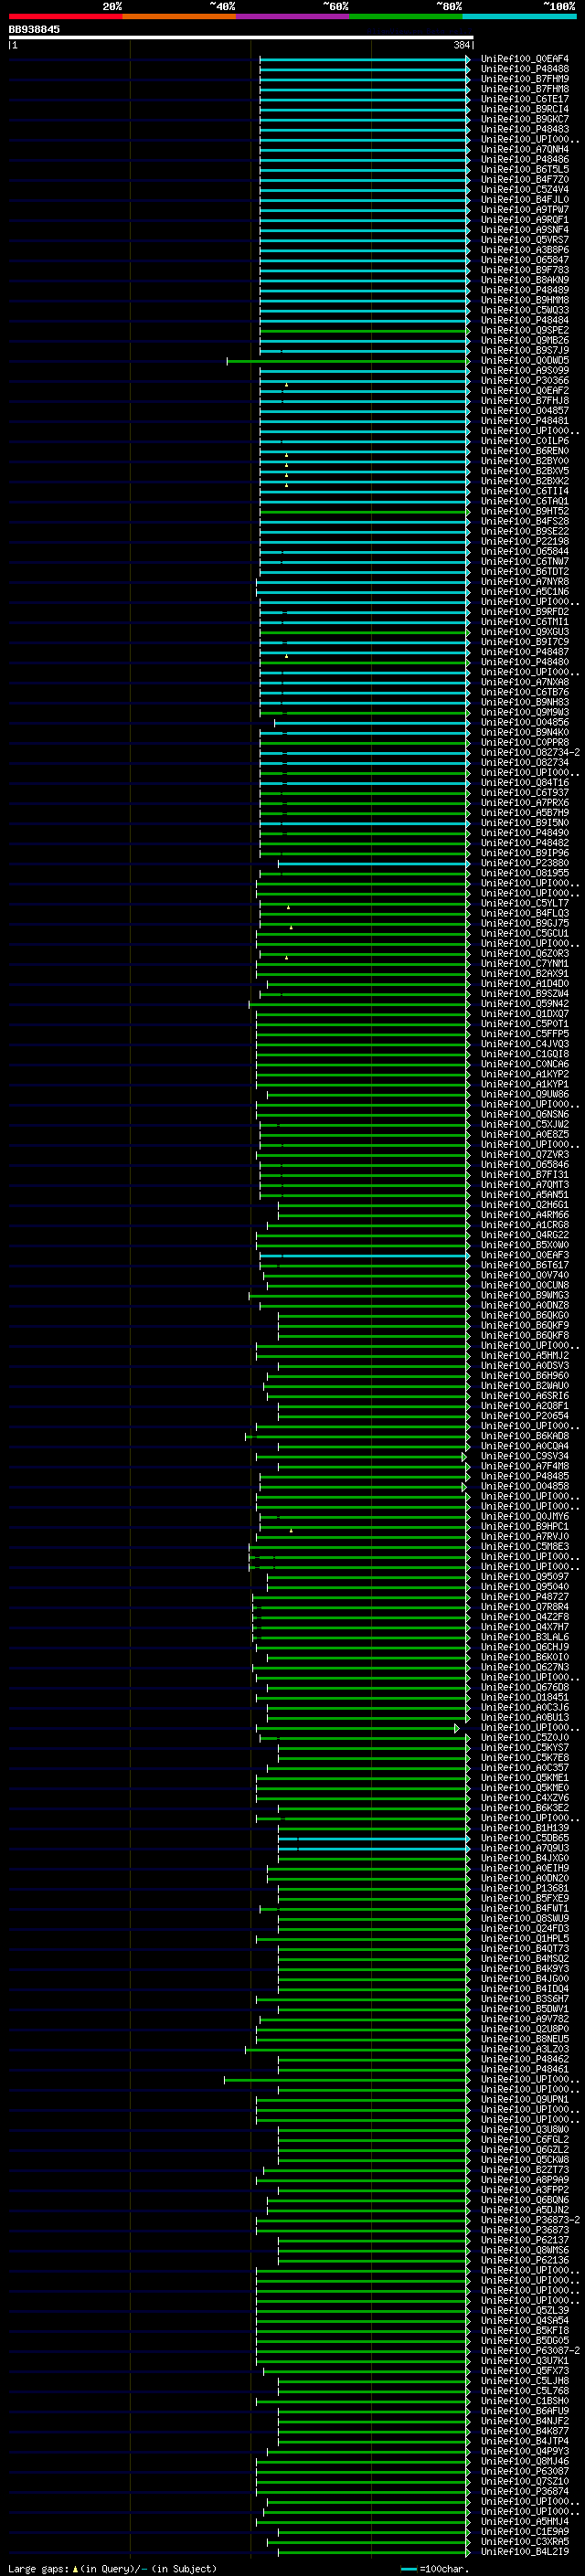Click the cyan alignment bar for UniRef100_Q0EAF4
585x2576 pixels.
coord(364,59)
